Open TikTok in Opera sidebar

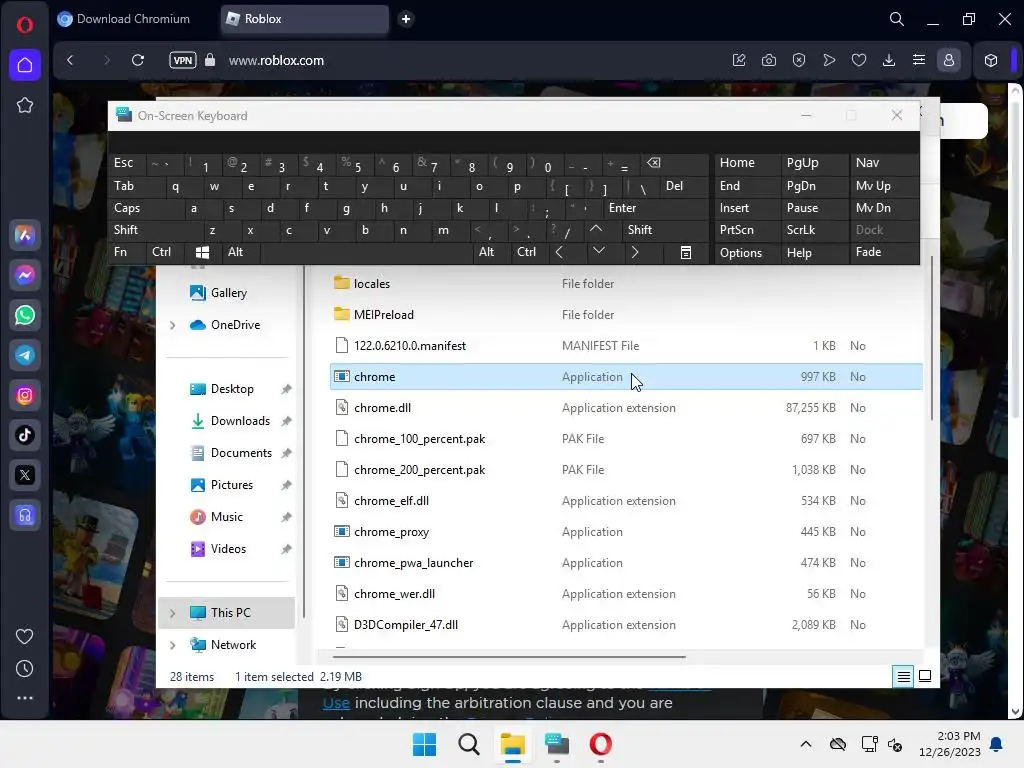25,435
